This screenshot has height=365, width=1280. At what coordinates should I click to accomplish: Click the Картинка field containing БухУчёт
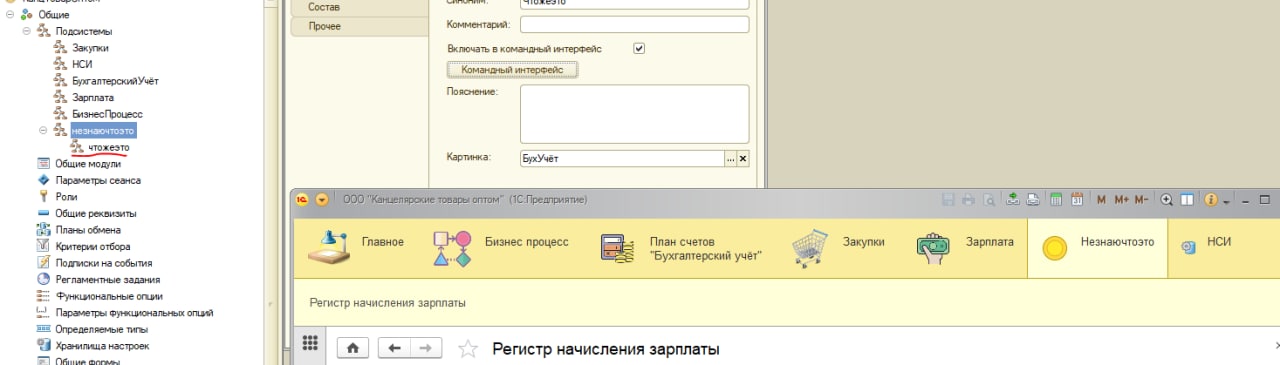pos(622,158)
